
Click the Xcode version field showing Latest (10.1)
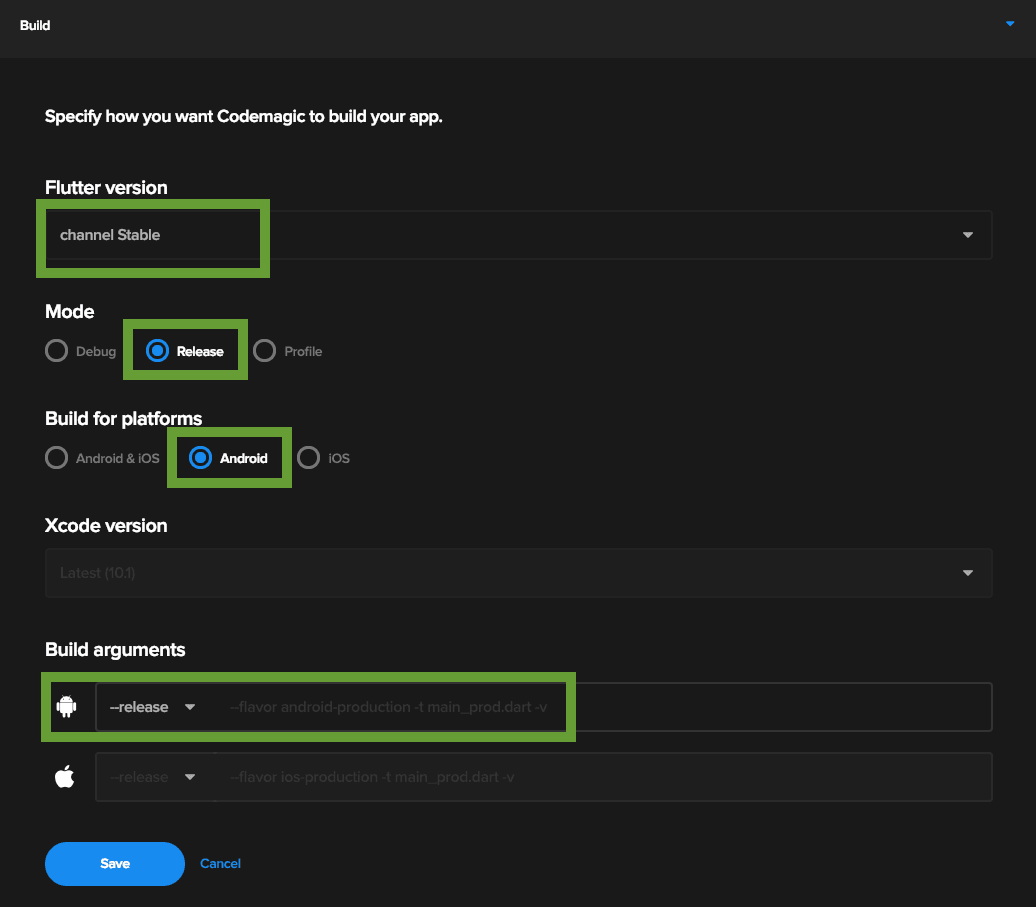pyautogui.click(x=400, y=572)
